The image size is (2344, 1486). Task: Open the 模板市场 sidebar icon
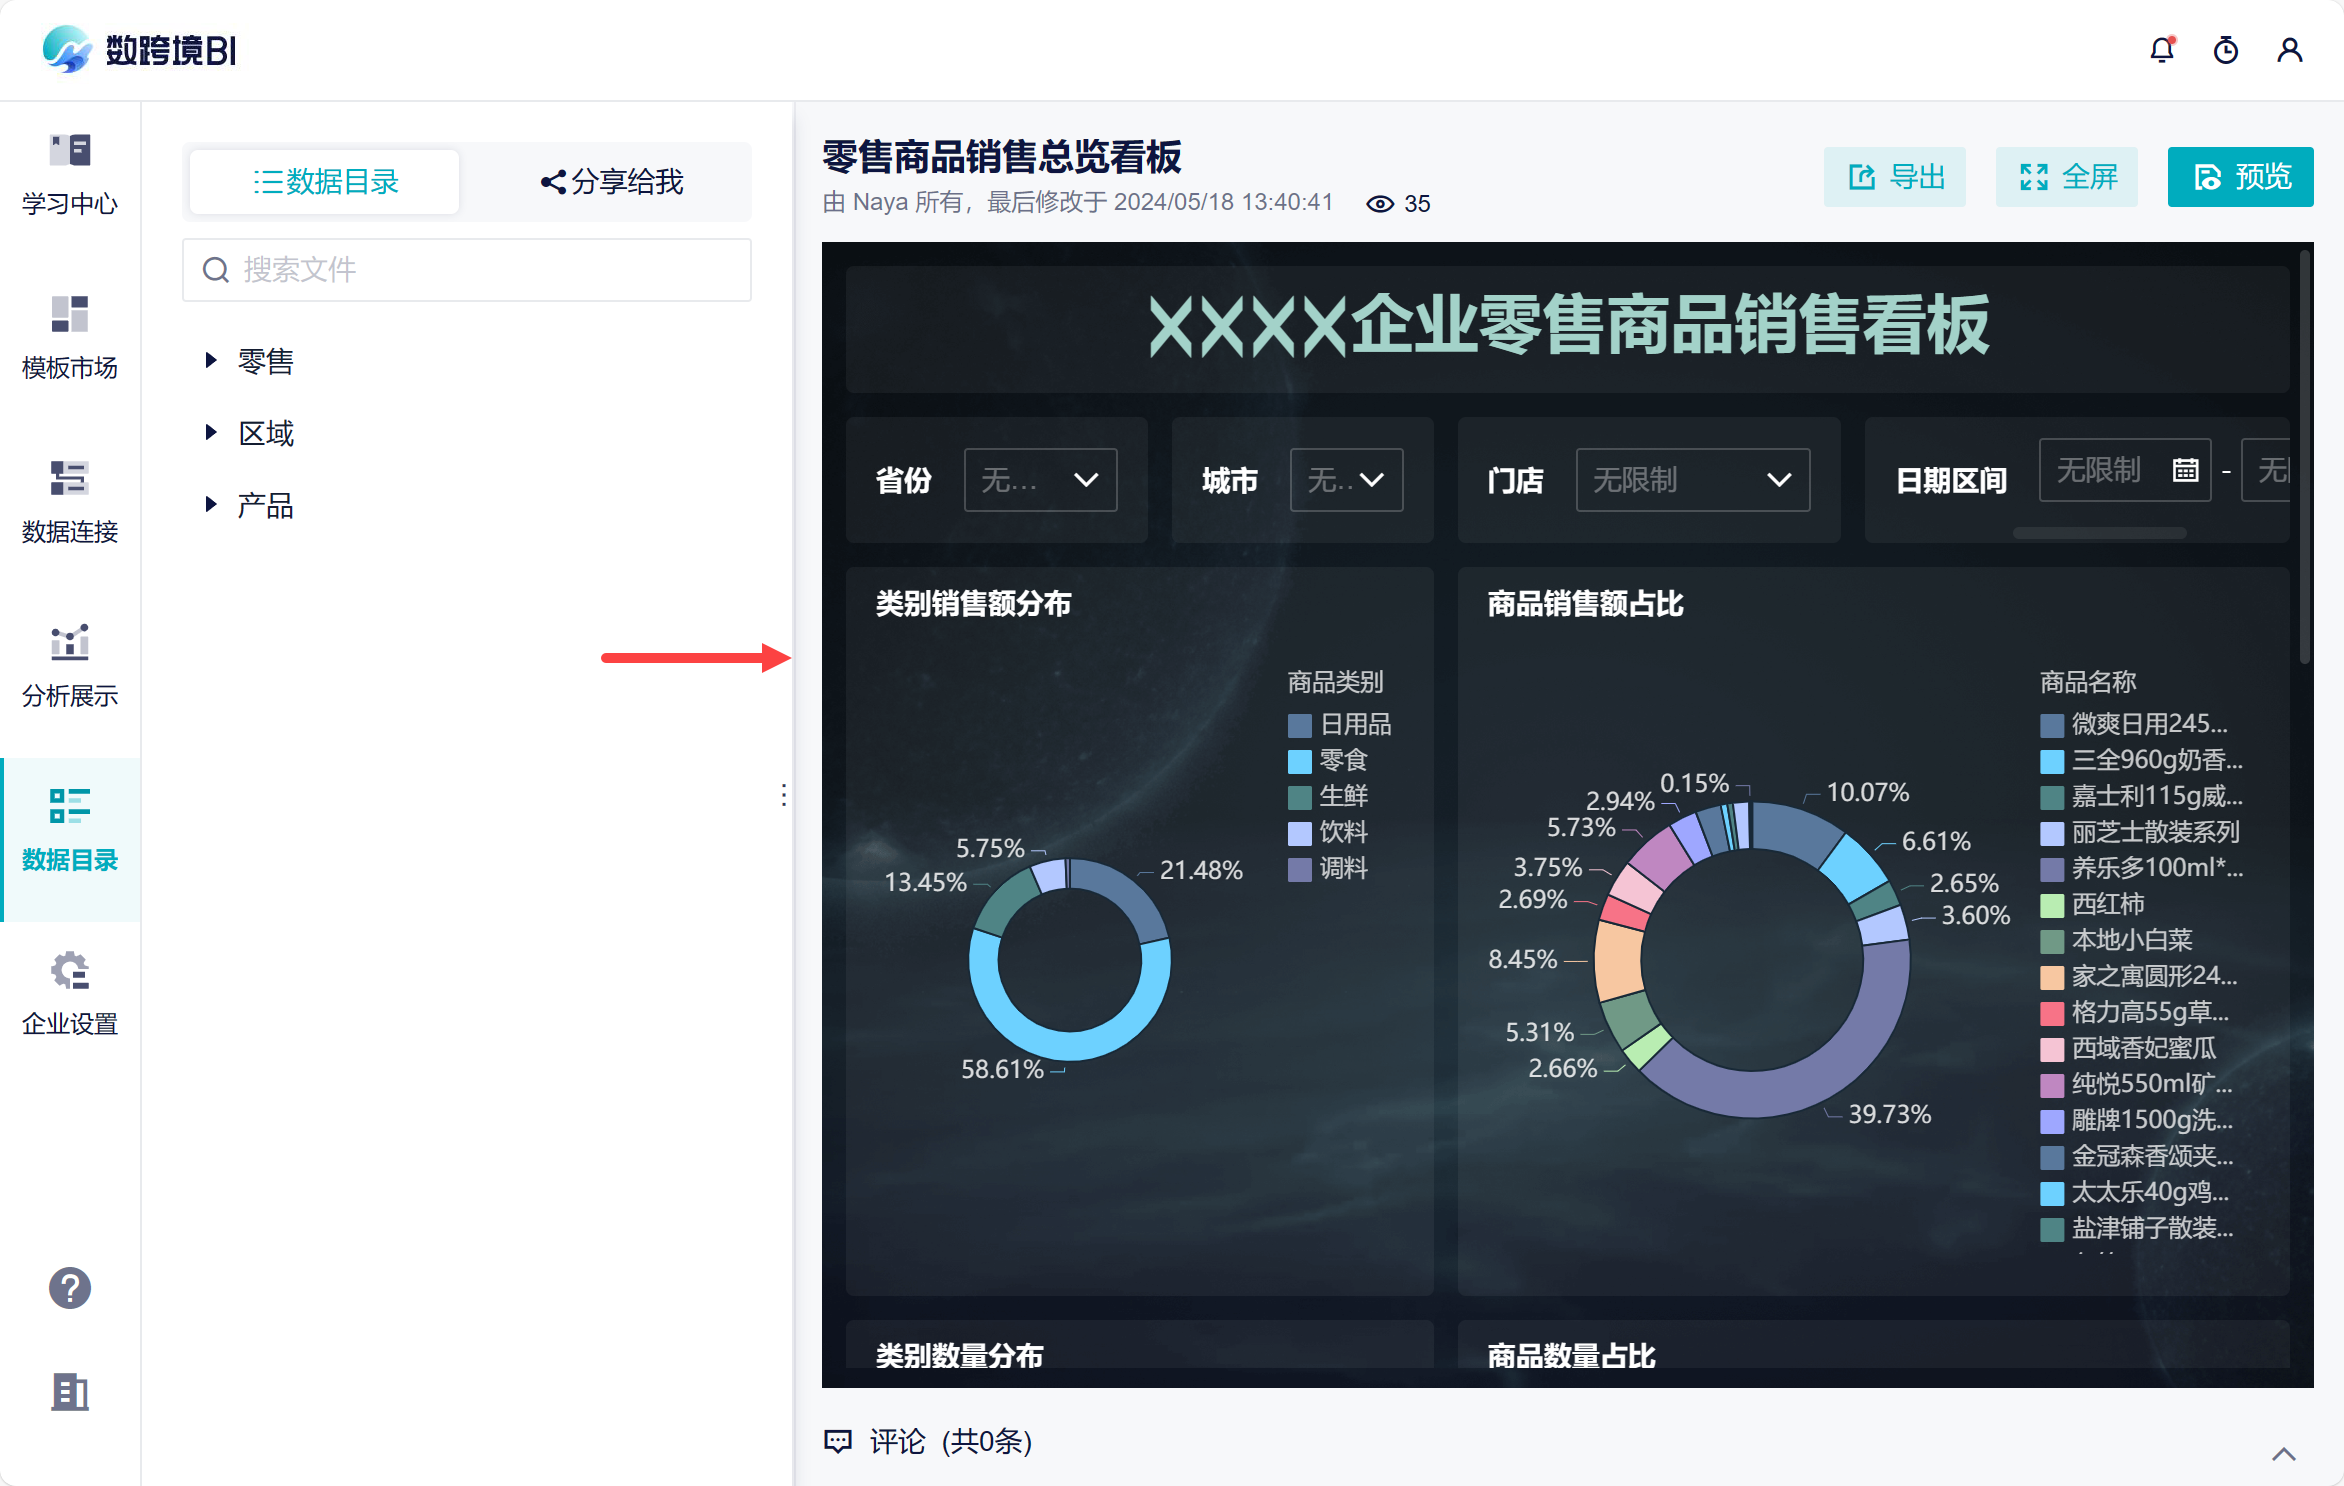coord(70,316)
